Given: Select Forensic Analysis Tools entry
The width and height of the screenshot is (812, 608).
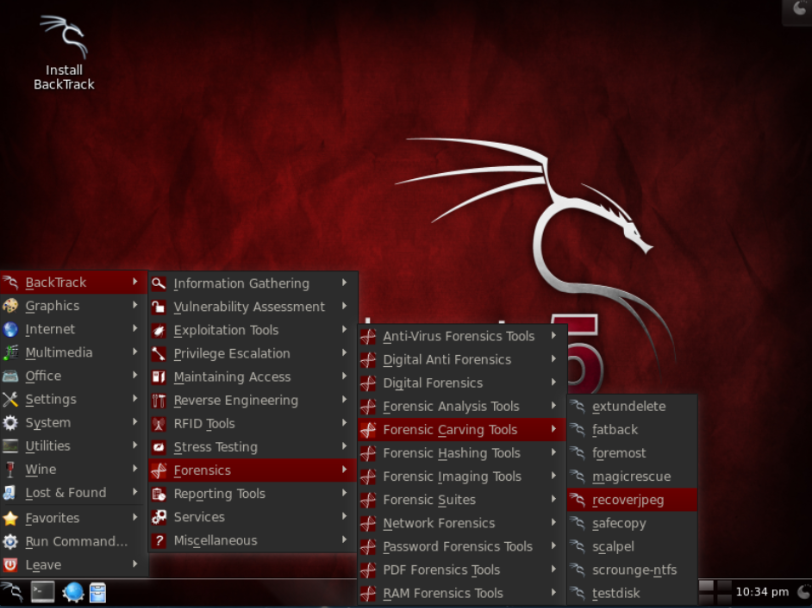Looking at the screenshot, I should [x=461, y=407].
